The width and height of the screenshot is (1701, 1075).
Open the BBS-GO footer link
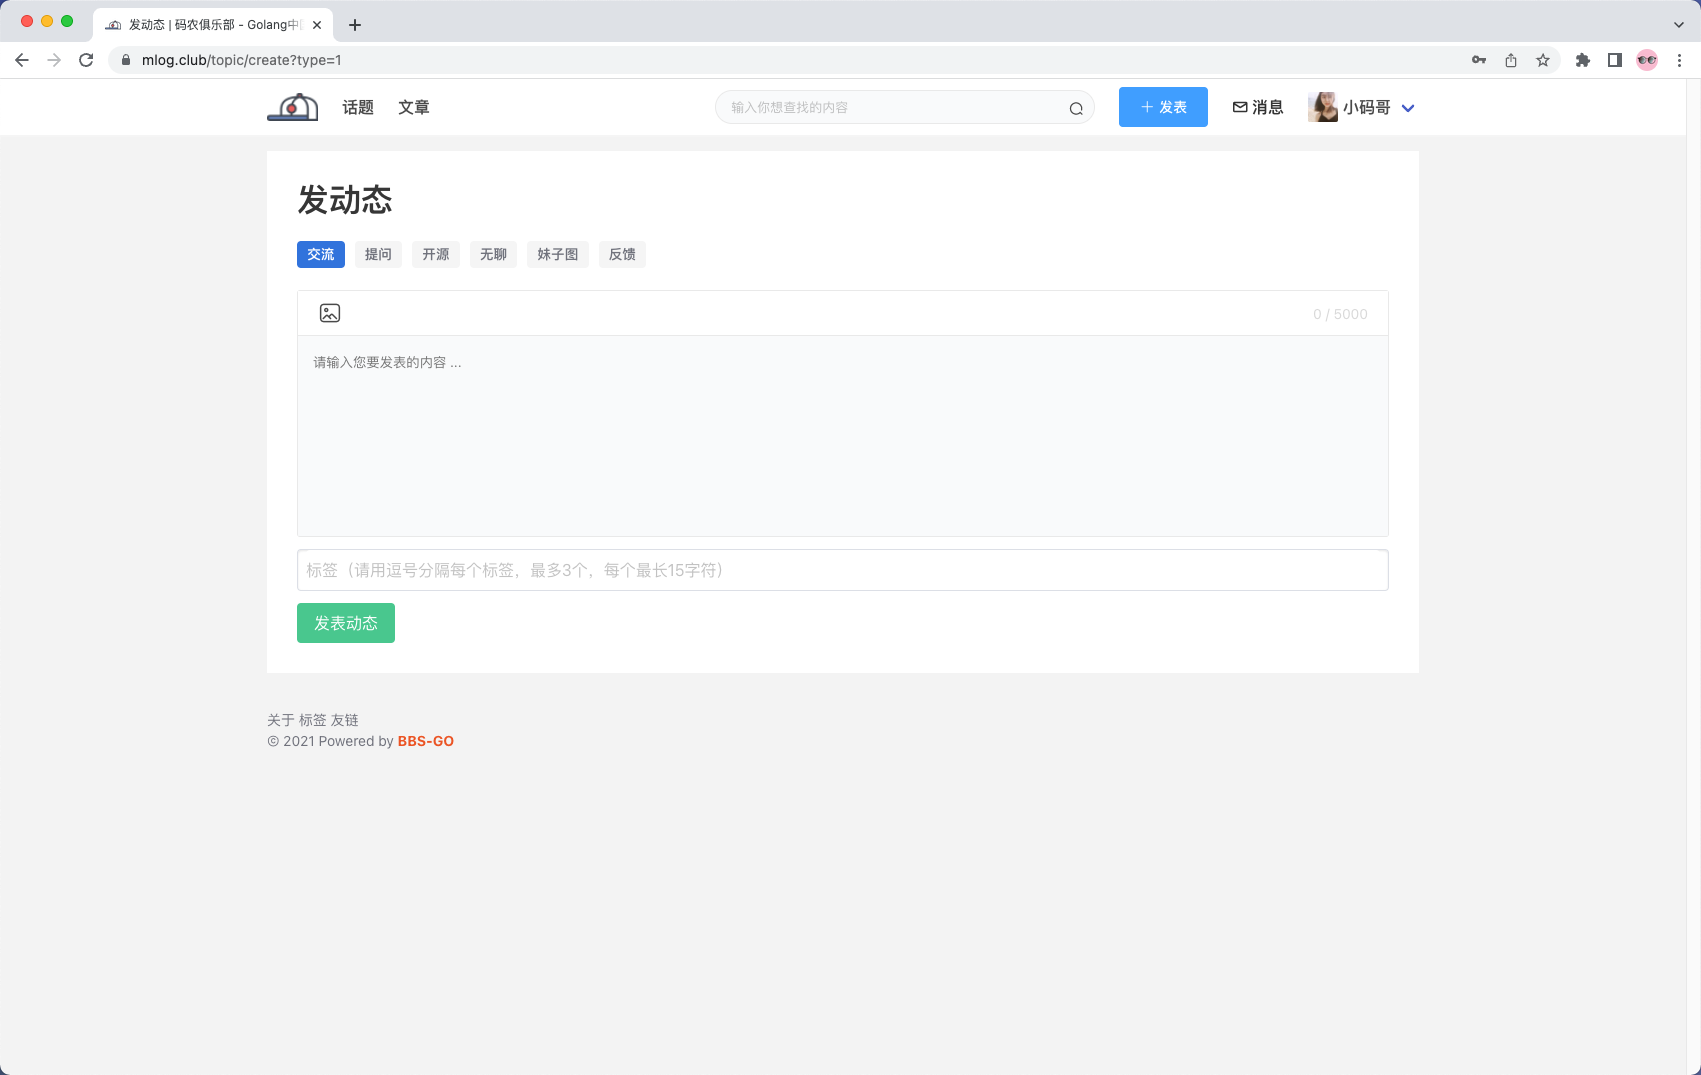[x=425, y=741]
